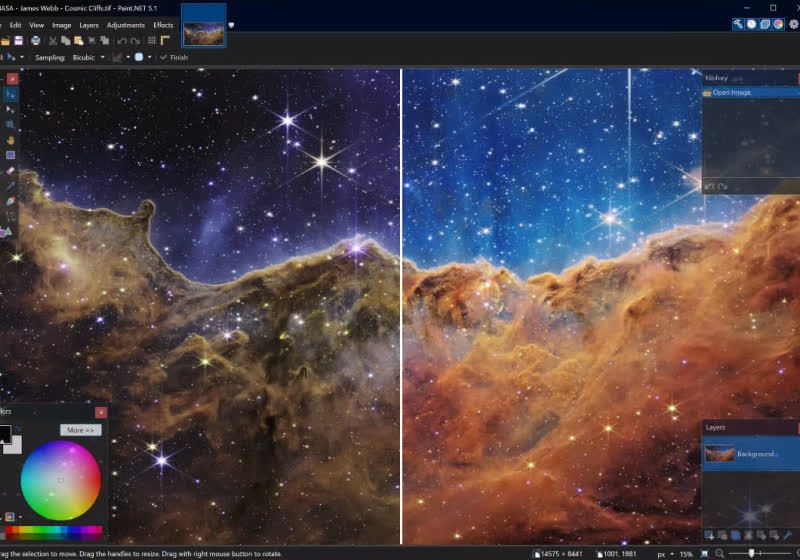Select the Open Image history entry
Viewport: 800px width, 560px height.
tap(751, 92)
